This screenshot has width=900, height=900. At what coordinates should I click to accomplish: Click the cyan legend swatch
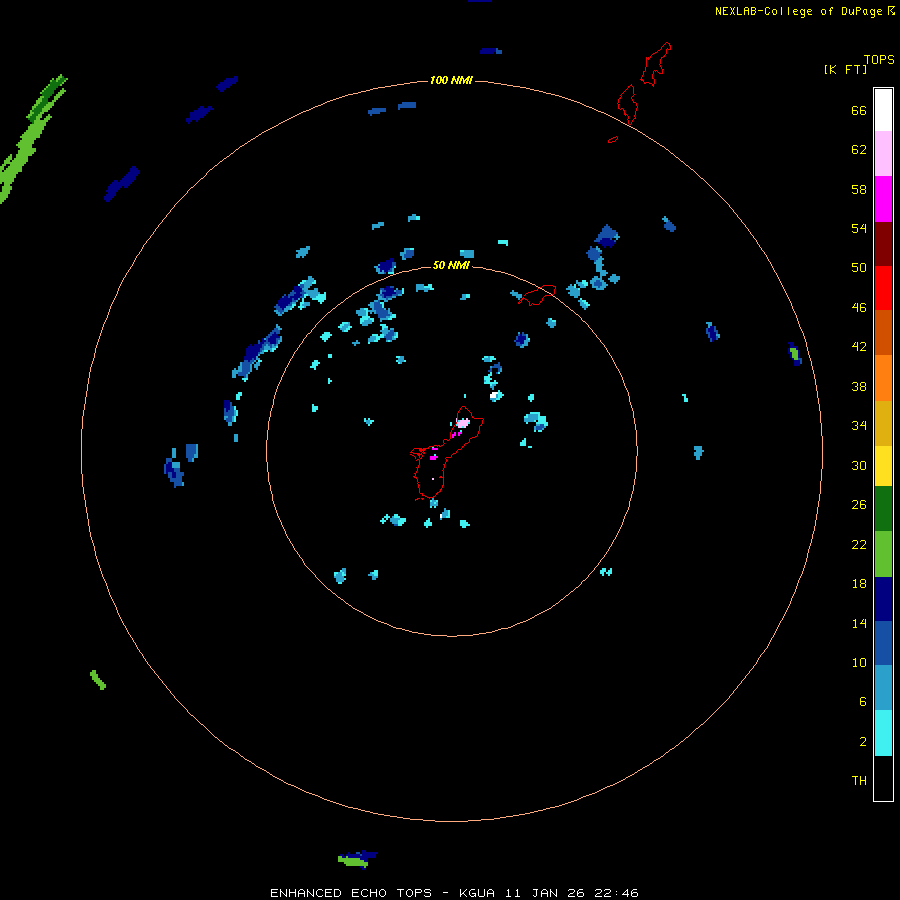click(883, 733)
